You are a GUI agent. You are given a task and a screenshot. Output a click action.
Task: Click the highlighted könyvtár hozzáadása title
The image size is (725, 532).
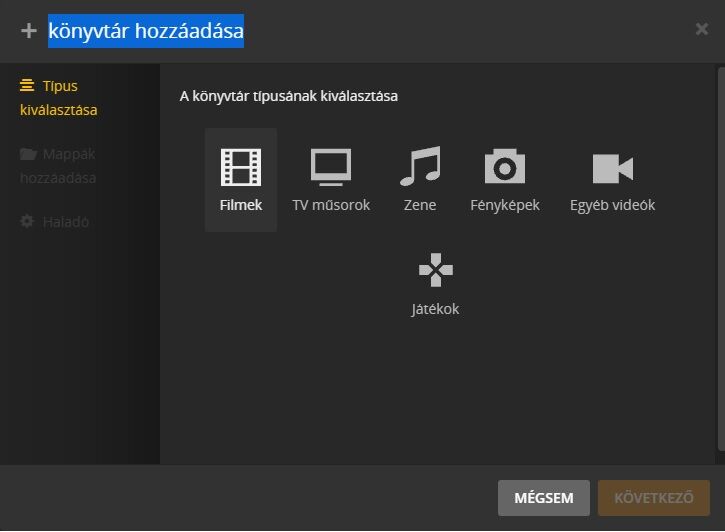click(x=146, y=31)
